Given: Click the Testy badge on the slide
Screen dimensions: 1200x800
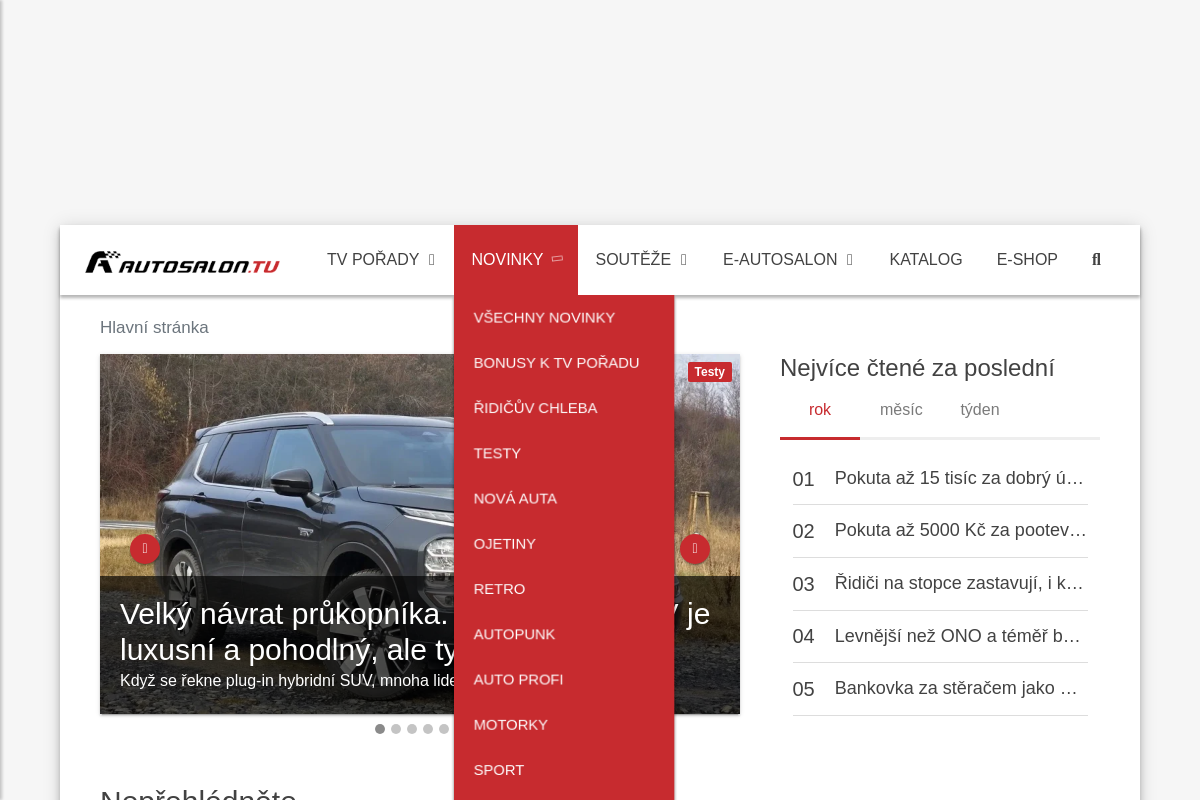Looking at the screenshot, I should coord(709,372).
